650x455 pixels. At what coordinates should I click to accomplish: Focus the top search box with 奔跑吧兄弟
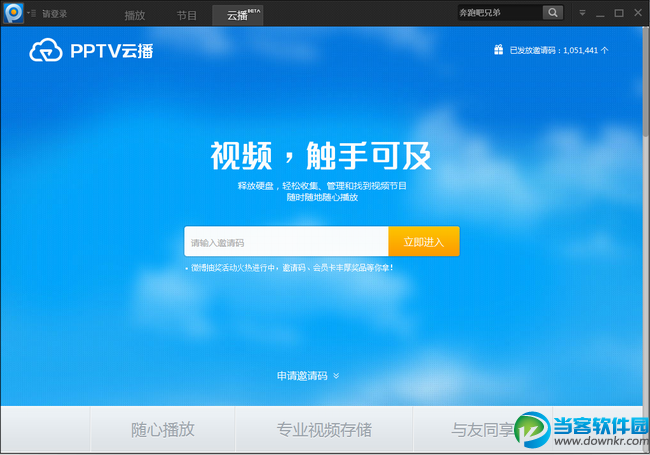[x=500, y=13]
